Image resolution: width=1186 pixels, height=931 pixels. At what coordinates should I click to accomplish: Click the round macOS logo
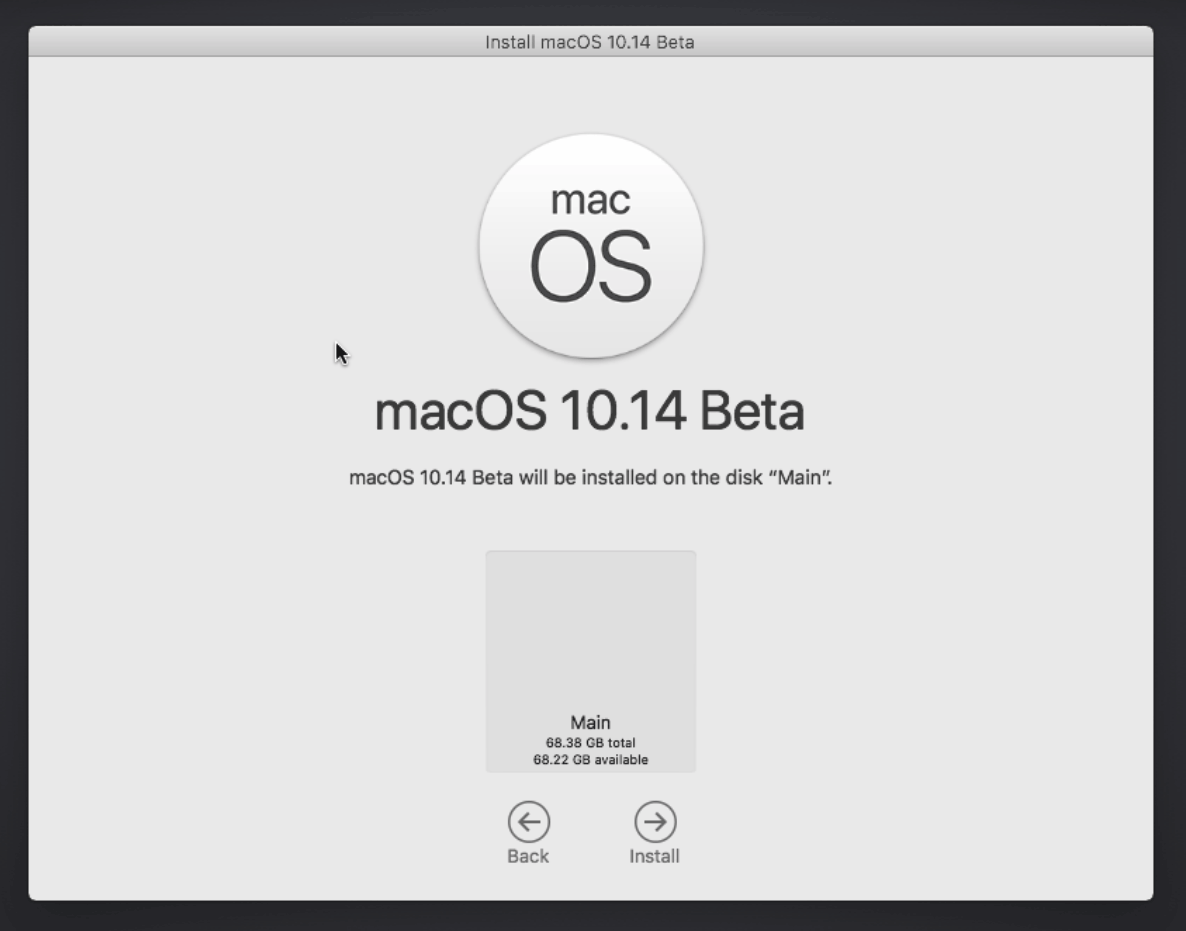click(x=591, y=246)
